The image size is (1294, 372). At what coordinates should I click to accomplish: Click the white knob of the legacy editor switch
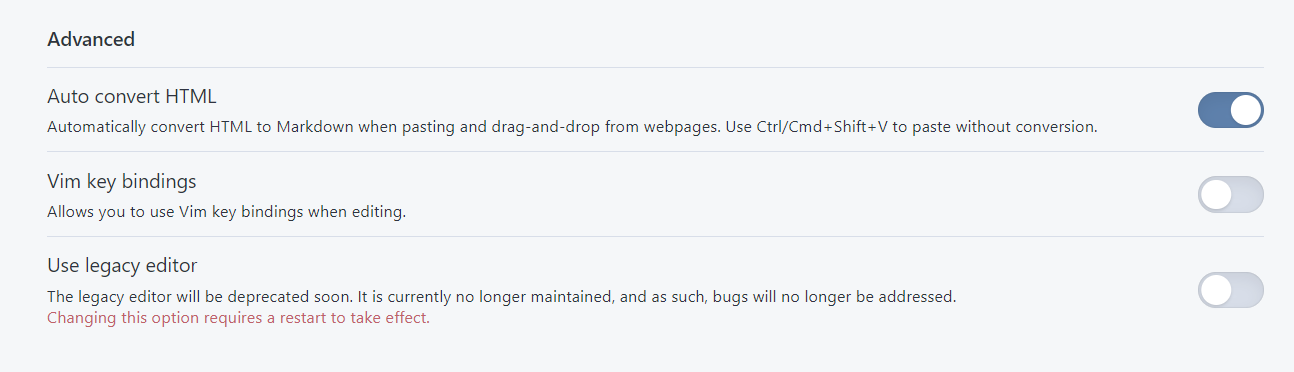tap(1216, 290)
